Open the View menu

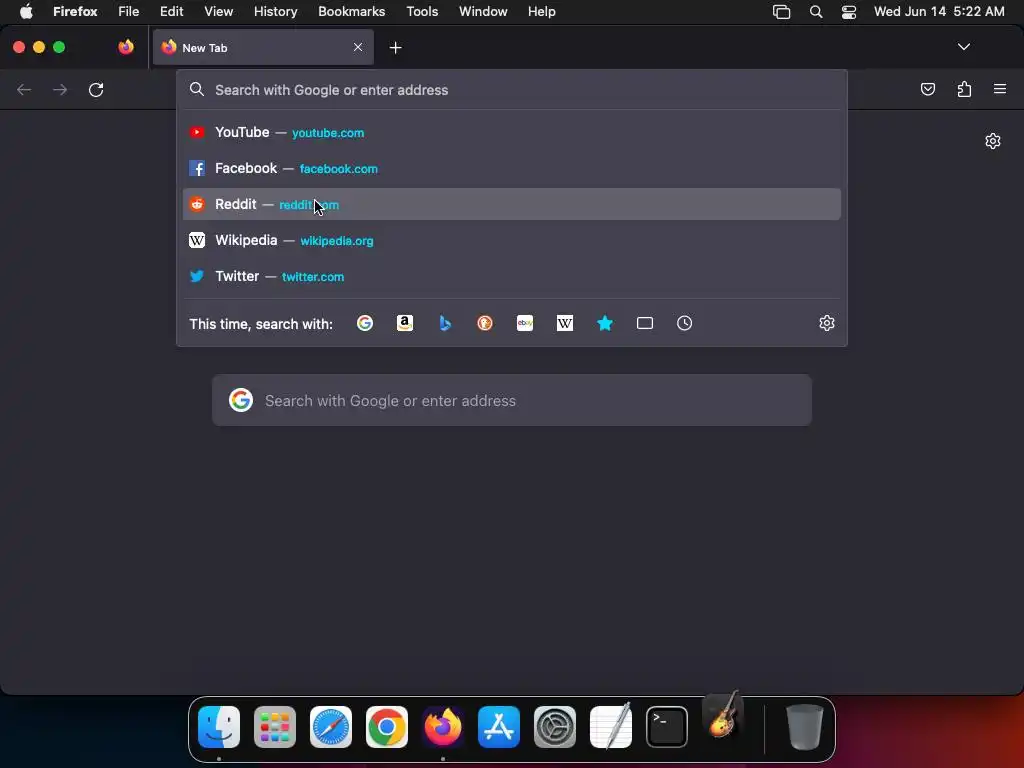pos(218,11)
